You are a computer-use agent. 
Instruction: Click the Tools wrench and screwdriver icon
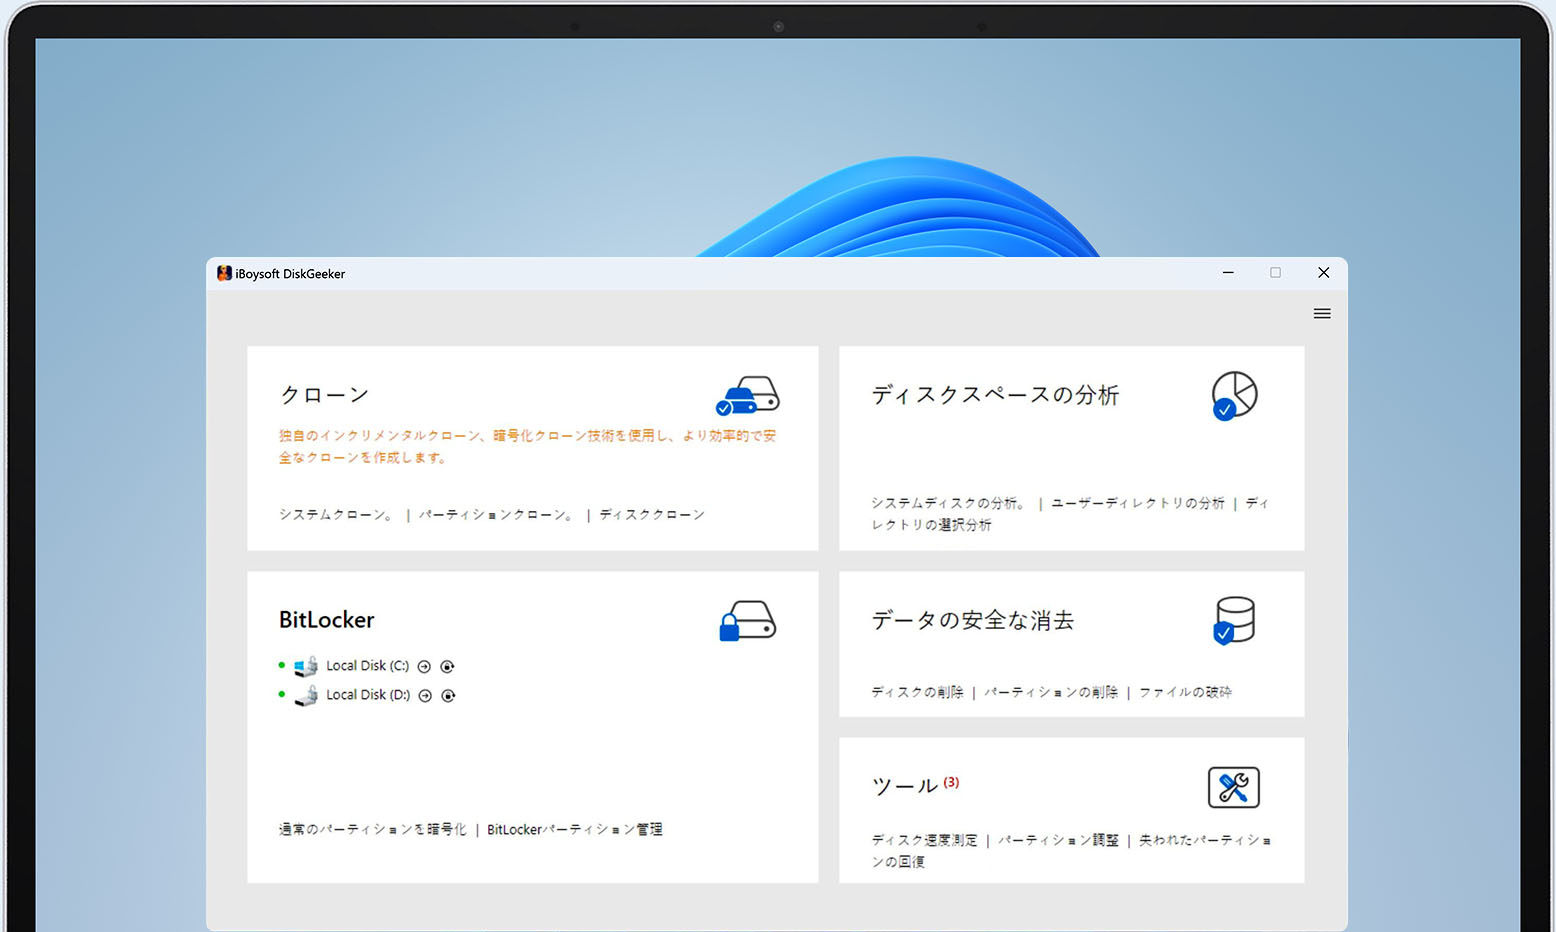1233,788
